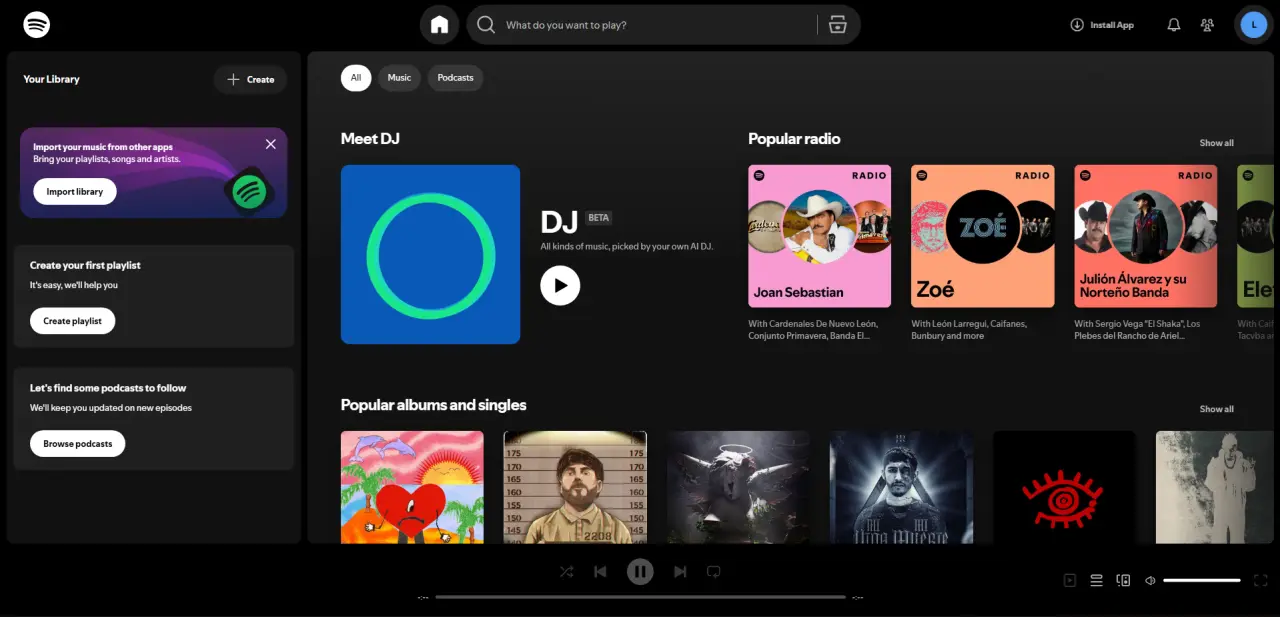Open Julión Álvarez y su Norteño Banda radio
The height and width of the screenshot is (617, 1280).
(x=1145, y=254)
